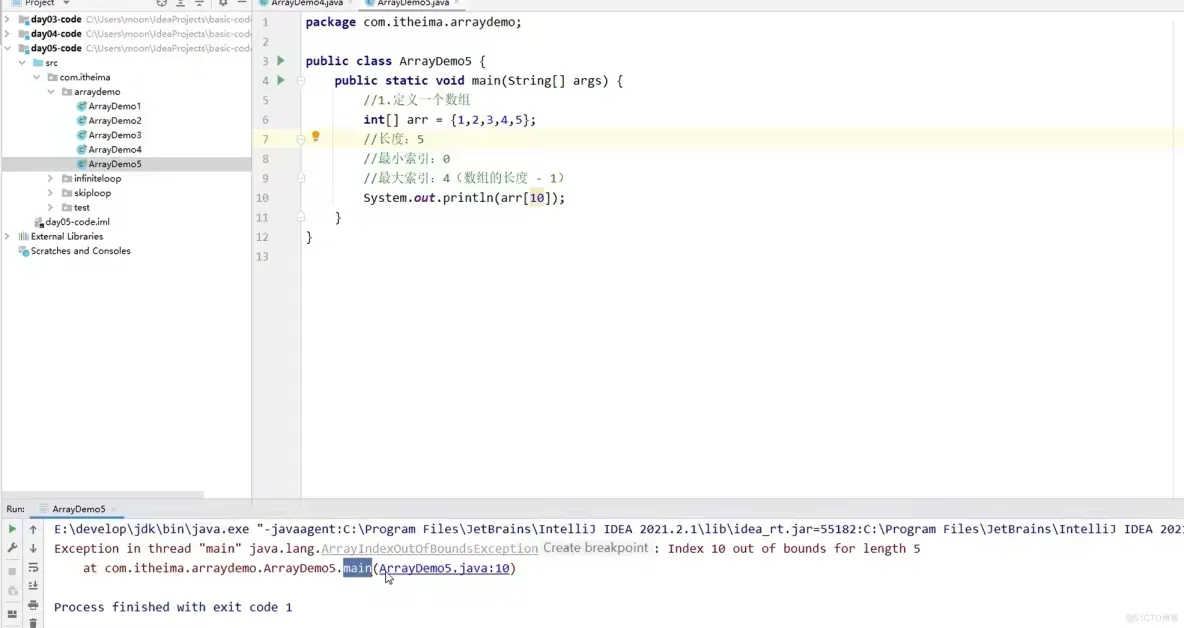The height and width of the screenshot is (628, 1184).
Task: Collapse main method fold marker on line 4
Action: coord(301,80)
